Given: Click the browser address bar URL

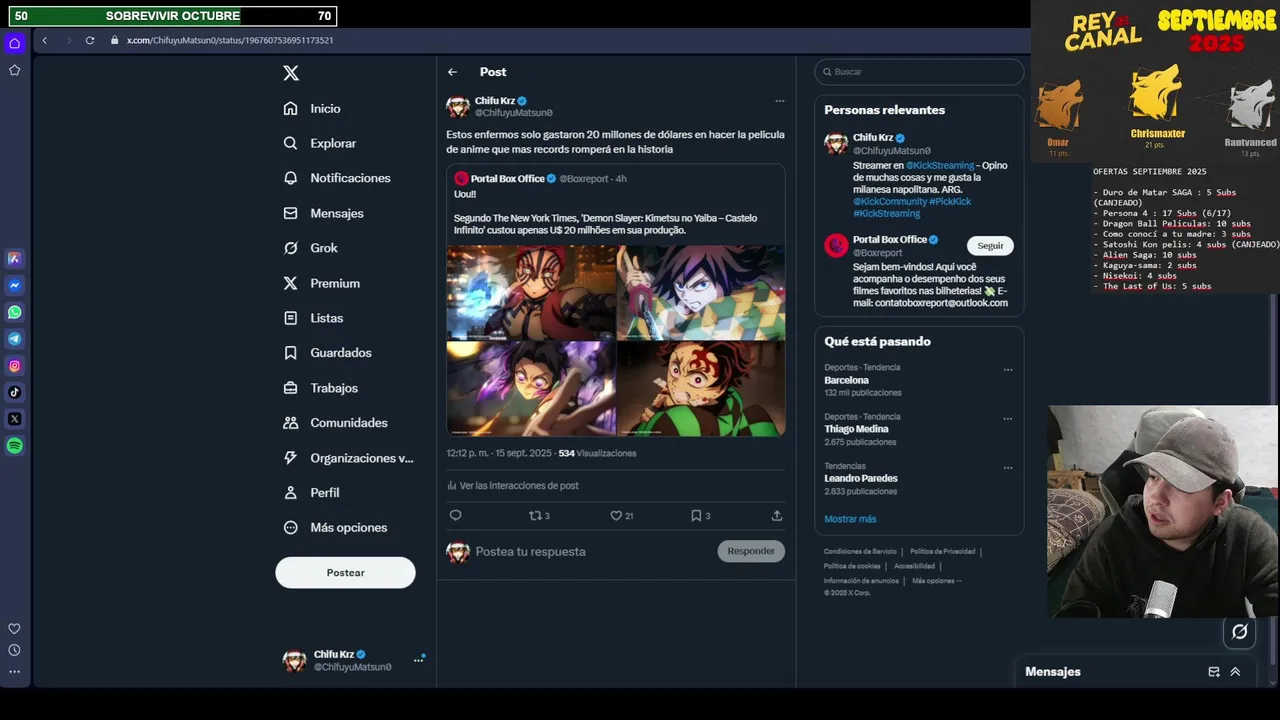Looking at the screenshot, I should click(x=230, y=40).
